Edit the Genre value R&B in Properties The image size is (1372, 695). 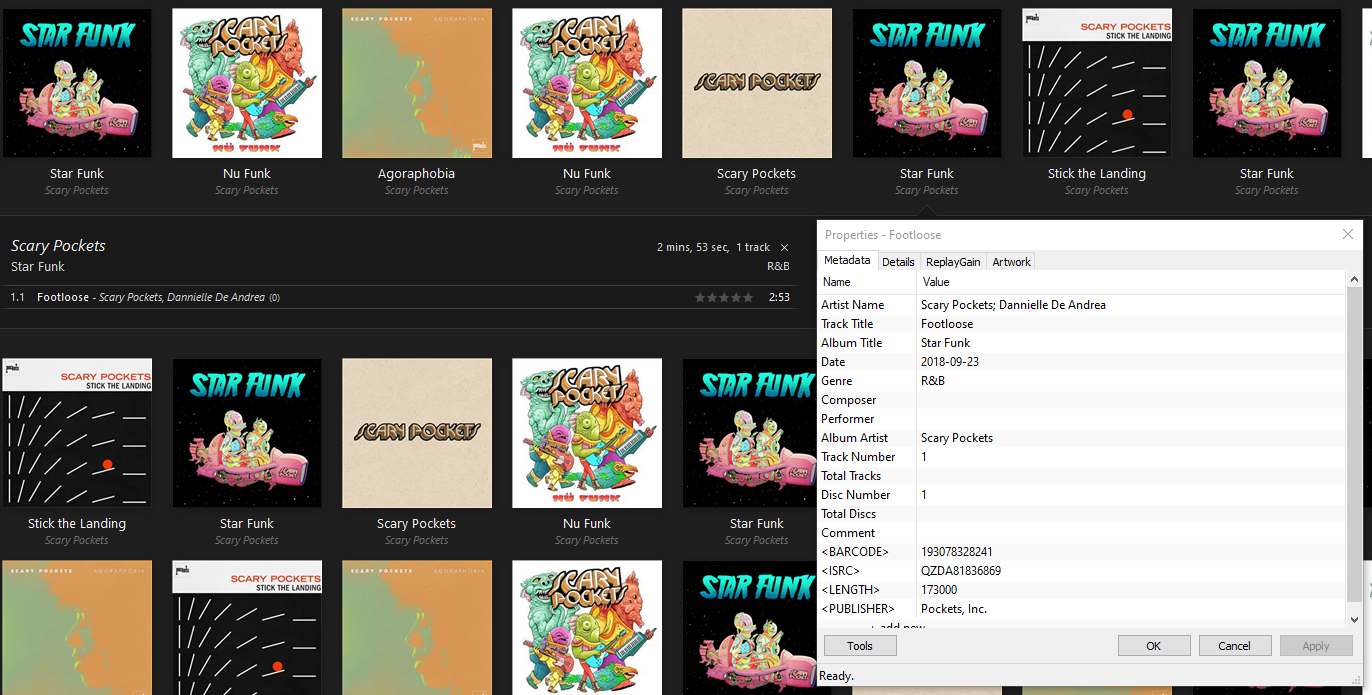[x=1132, y=381]
